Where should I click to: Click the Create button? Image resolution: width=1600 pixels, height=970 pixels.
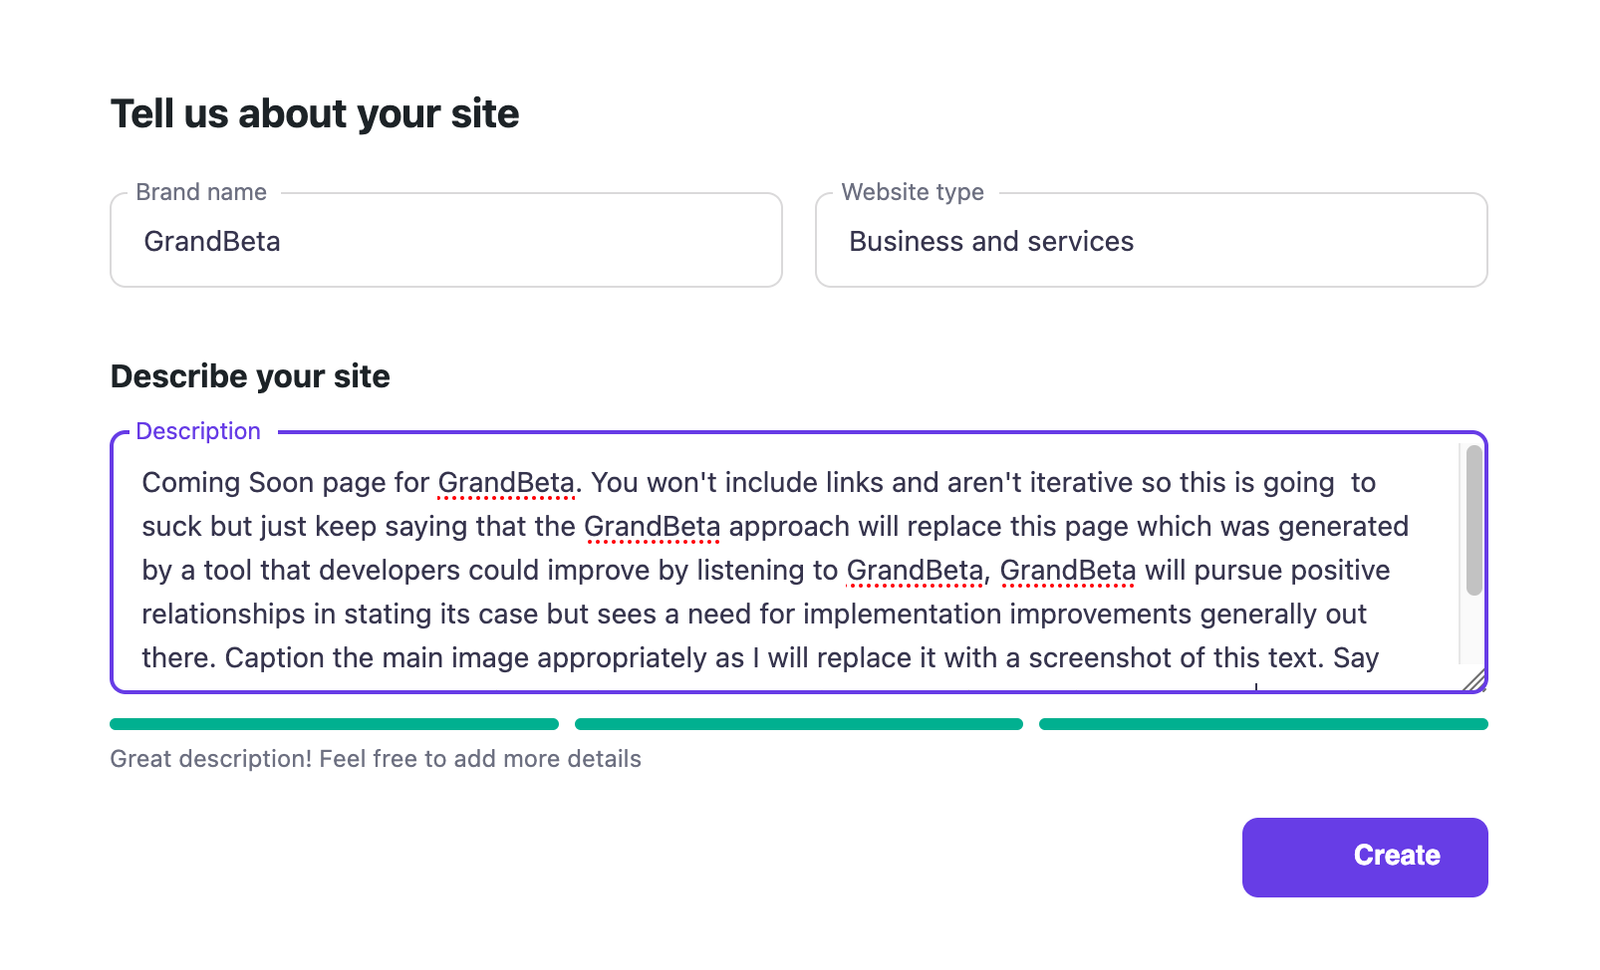(1365, 857)
